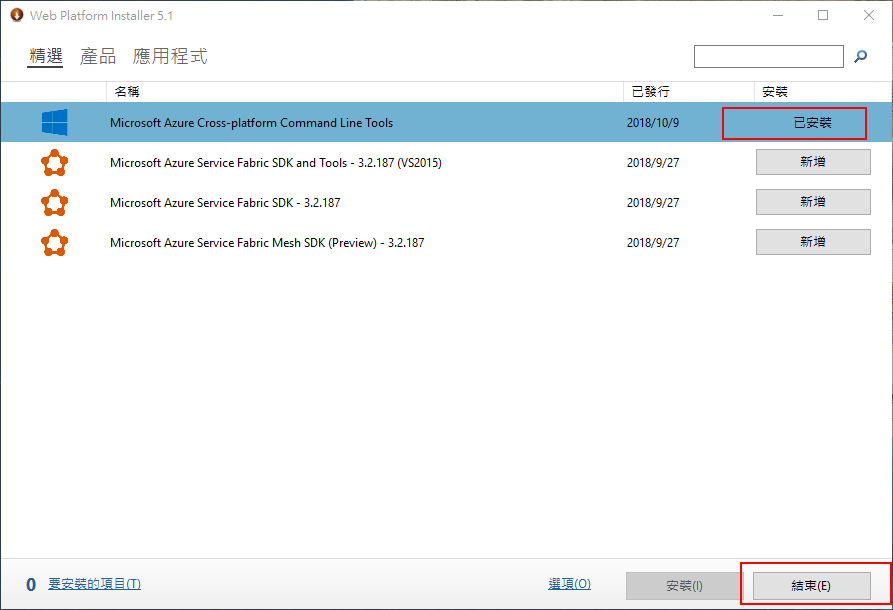The height and width of the screenshot is (610, 893).
Task: Click the 2018/10/9 release date cell
Action: pos(653,123)
